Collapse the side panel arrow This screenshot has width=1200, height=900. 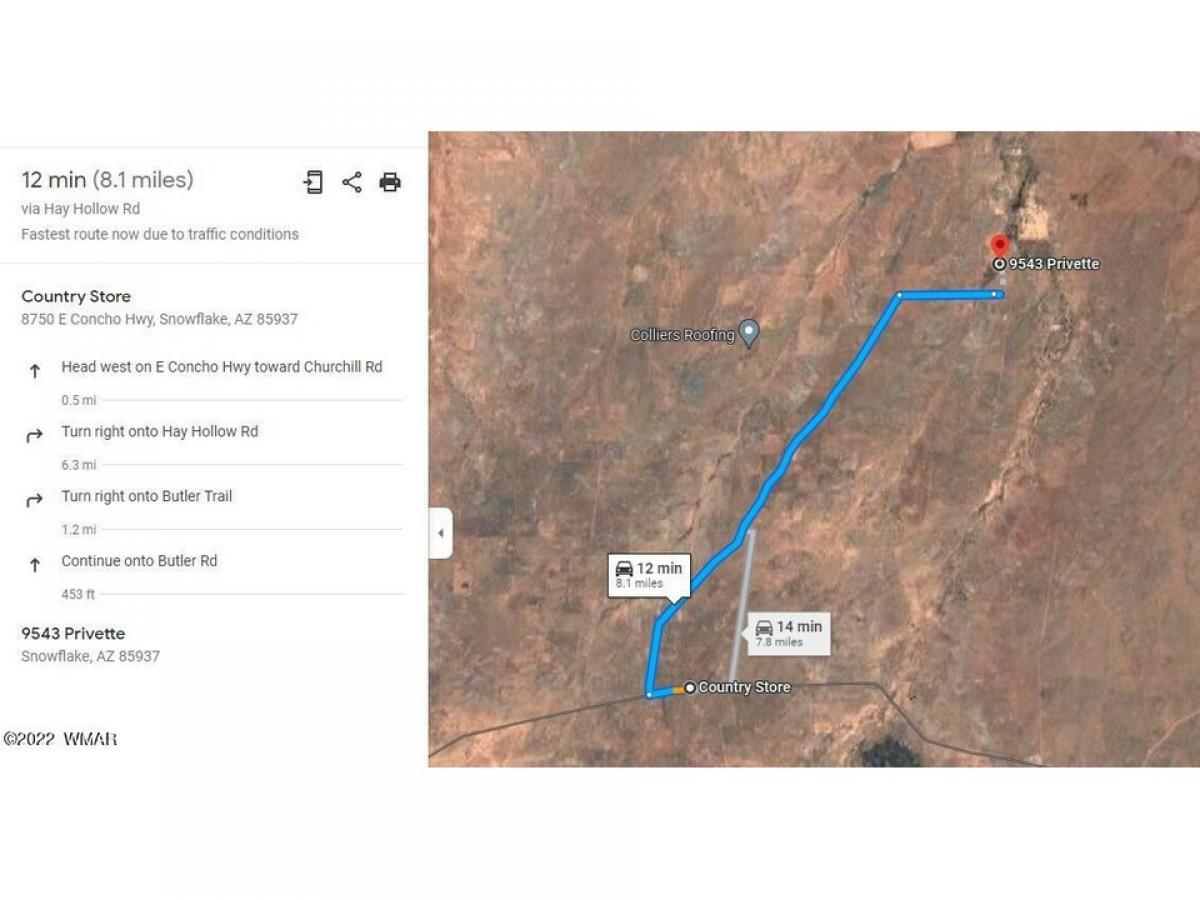pos(441,533)
